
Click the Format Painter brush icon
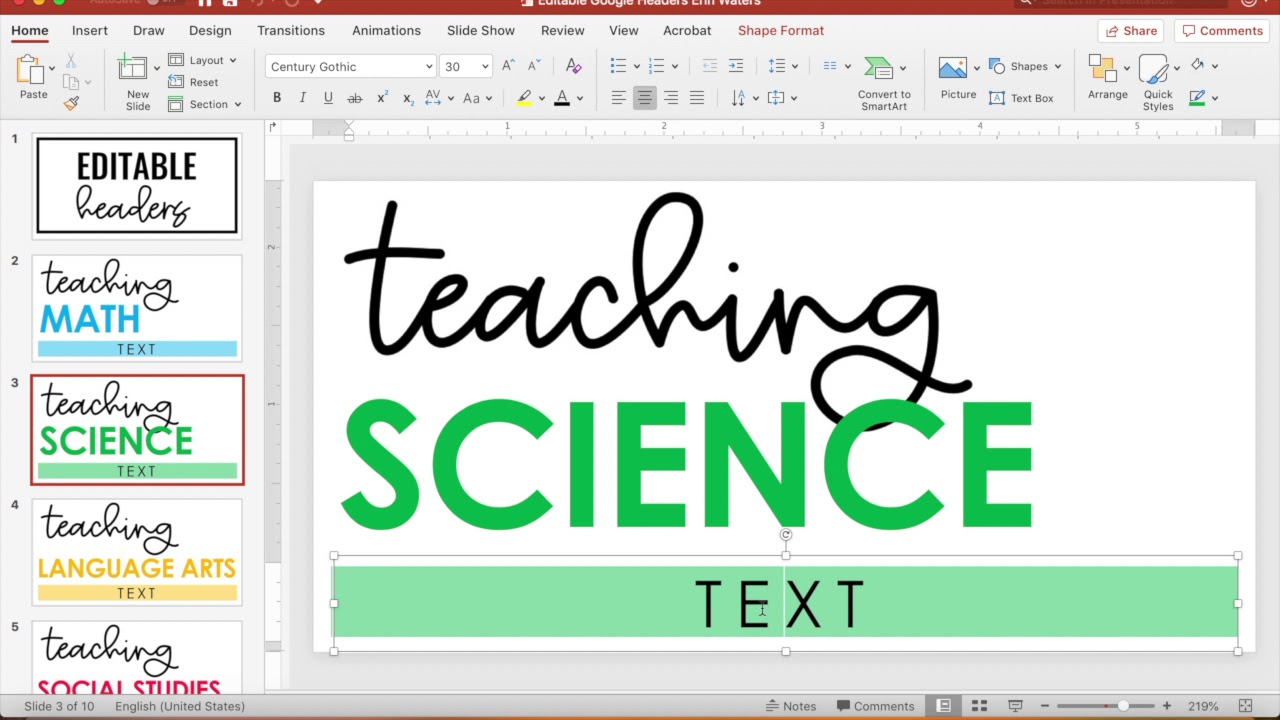(x=71, y=102)
